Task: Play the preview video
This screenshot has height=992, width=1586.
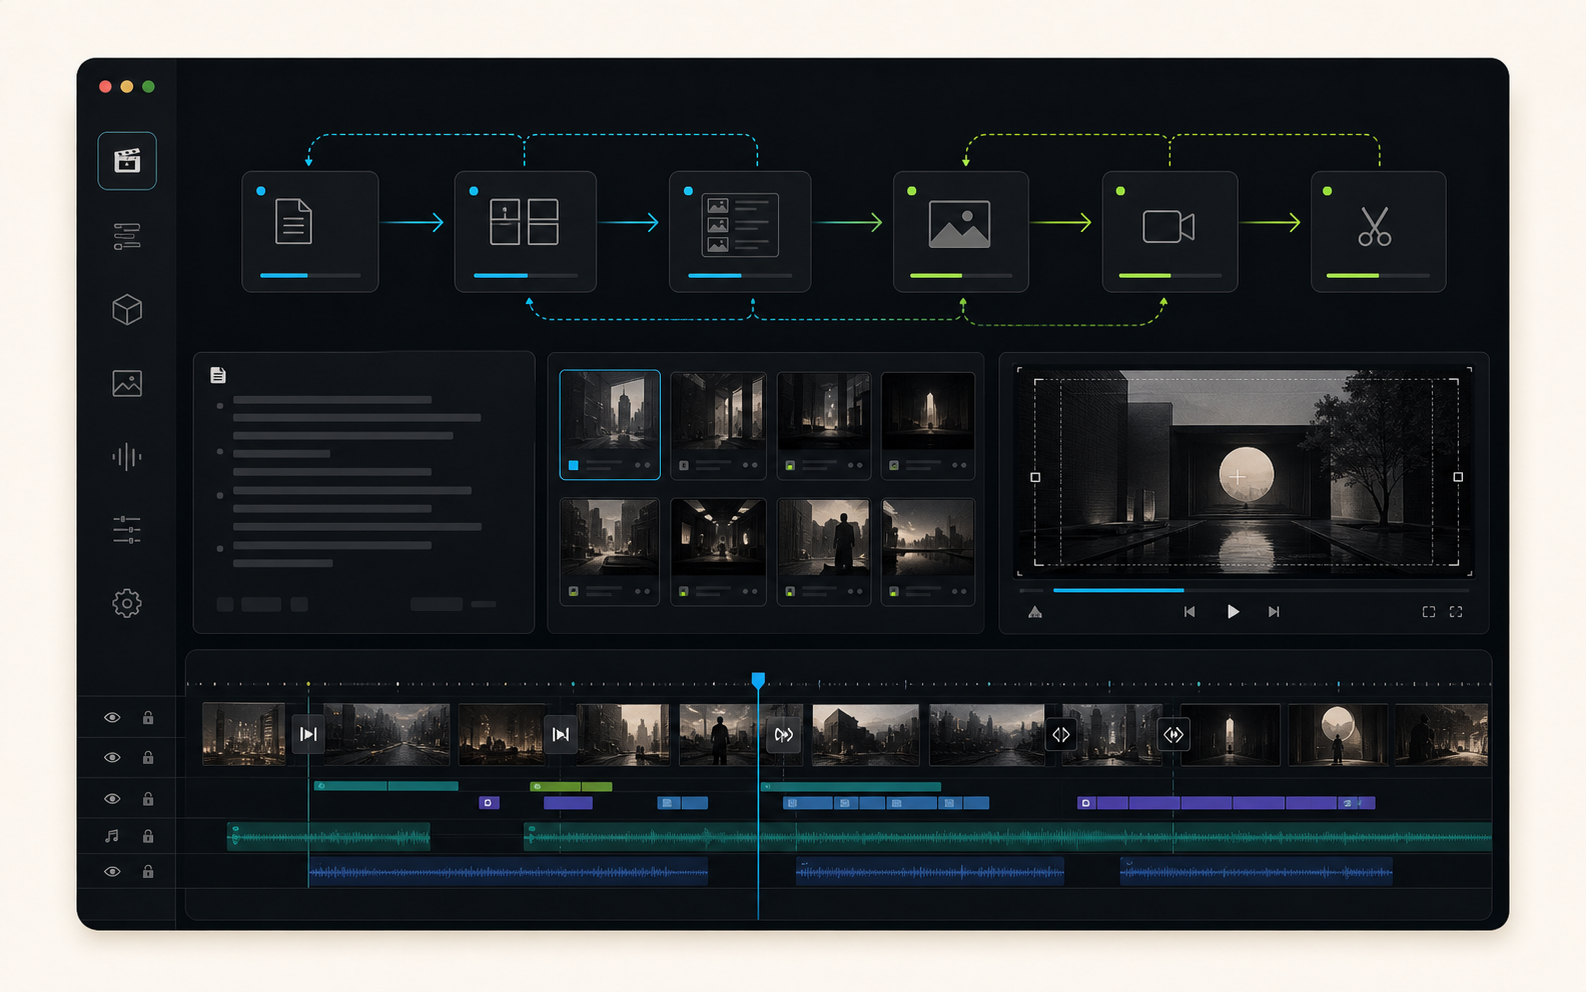Action: click(x=1233, y=612)
